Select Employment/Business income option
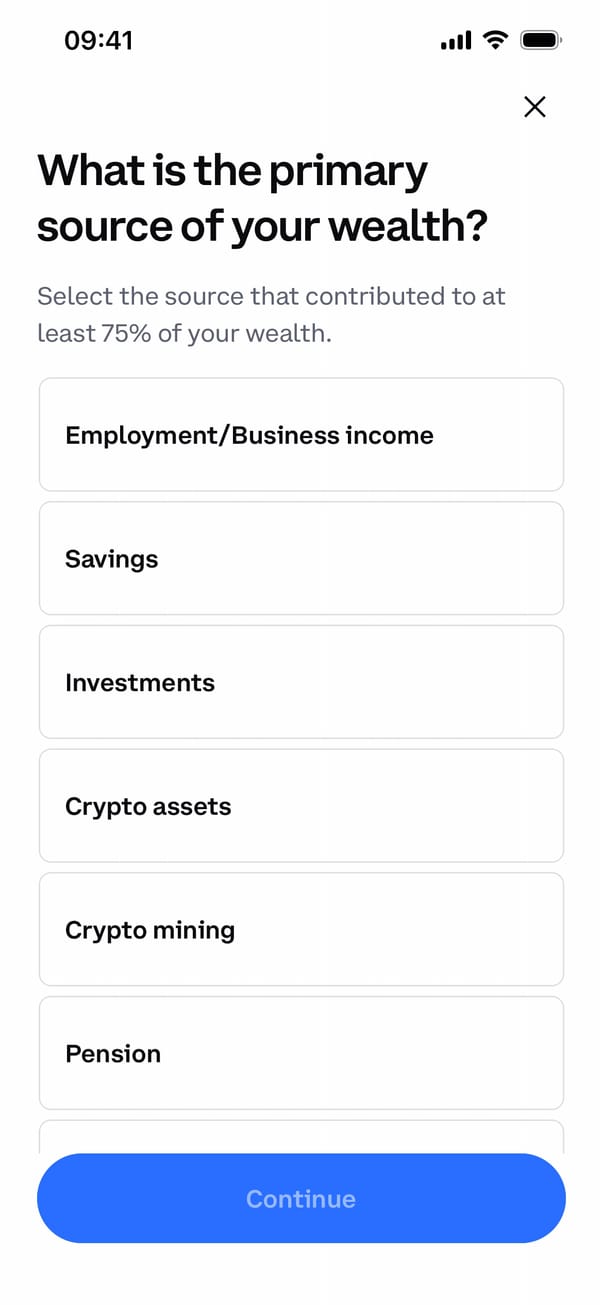603x1305 pixels. coord(301,435)
